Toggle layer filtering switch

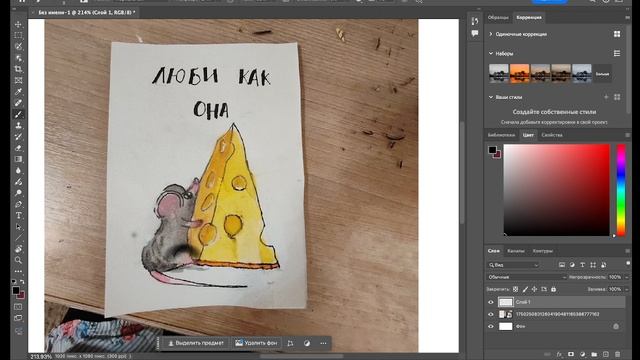(x=628, y=263)
